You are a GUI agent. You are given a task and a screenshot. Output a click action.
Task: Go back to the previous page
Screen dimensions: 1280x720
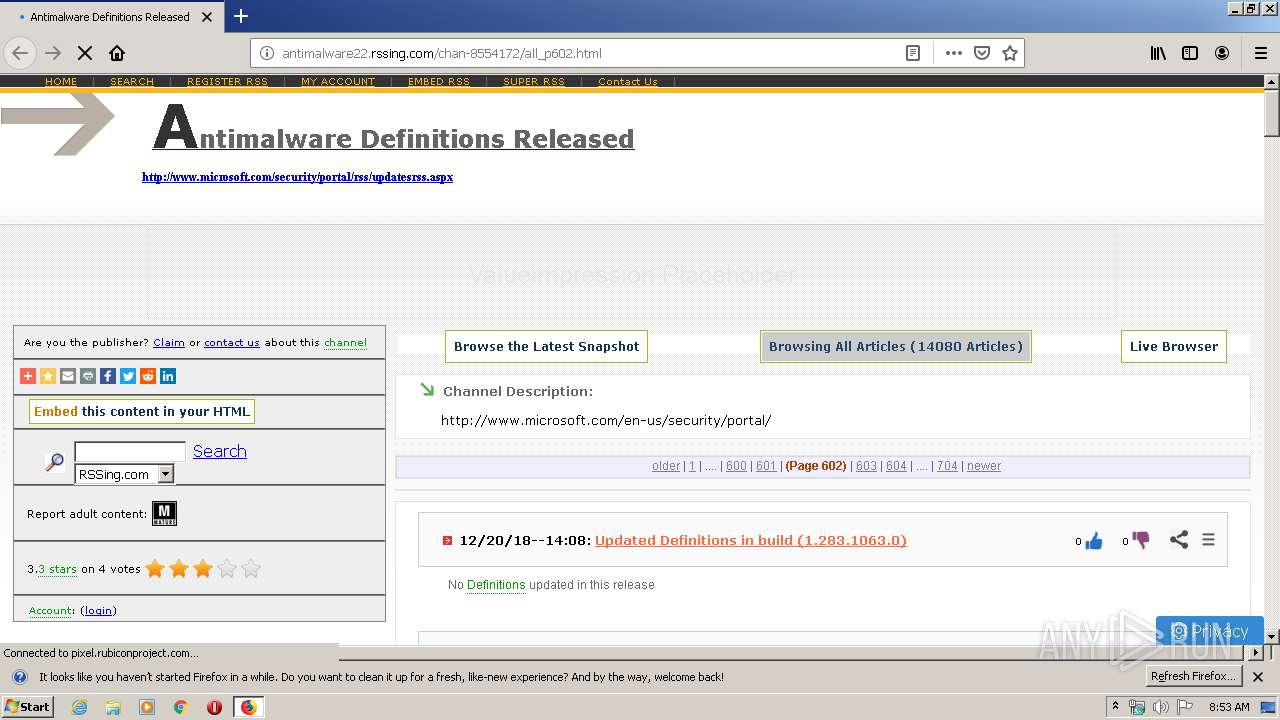tap(20, 53)
